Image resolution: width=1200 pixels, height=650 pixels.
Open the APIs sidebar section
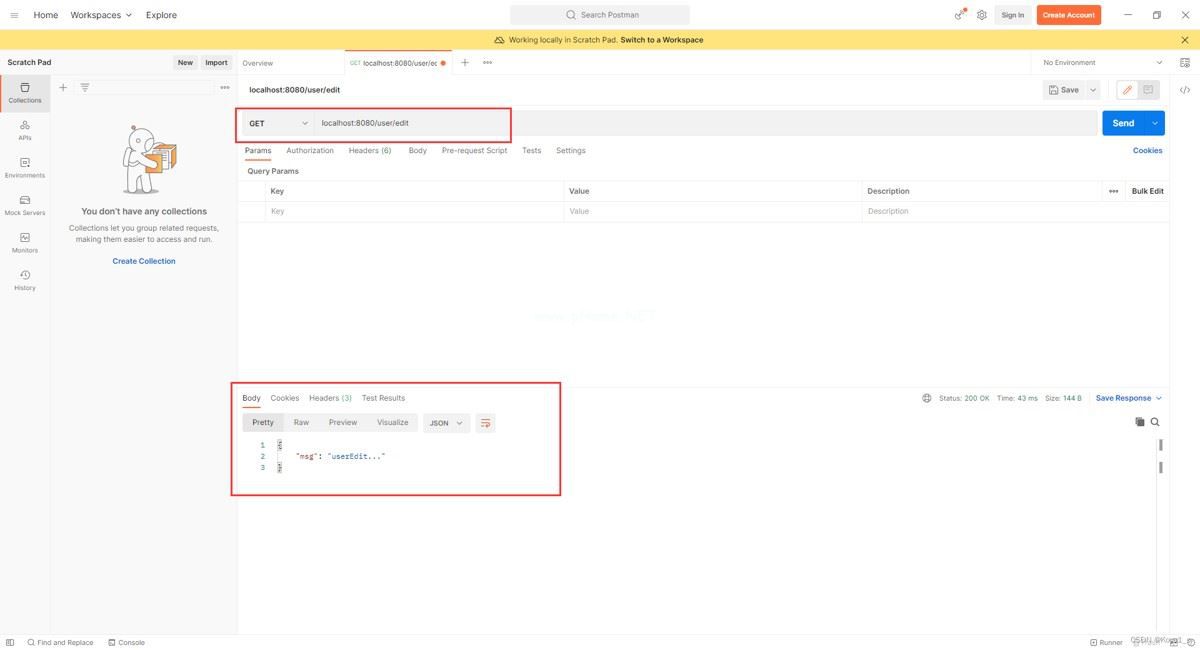[25, 130]
